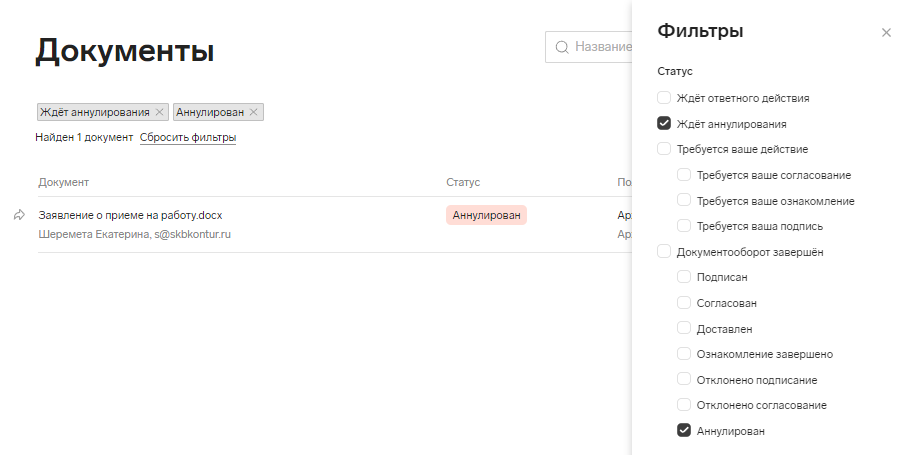Close the Фильтры panel

[x=886, y=33]
